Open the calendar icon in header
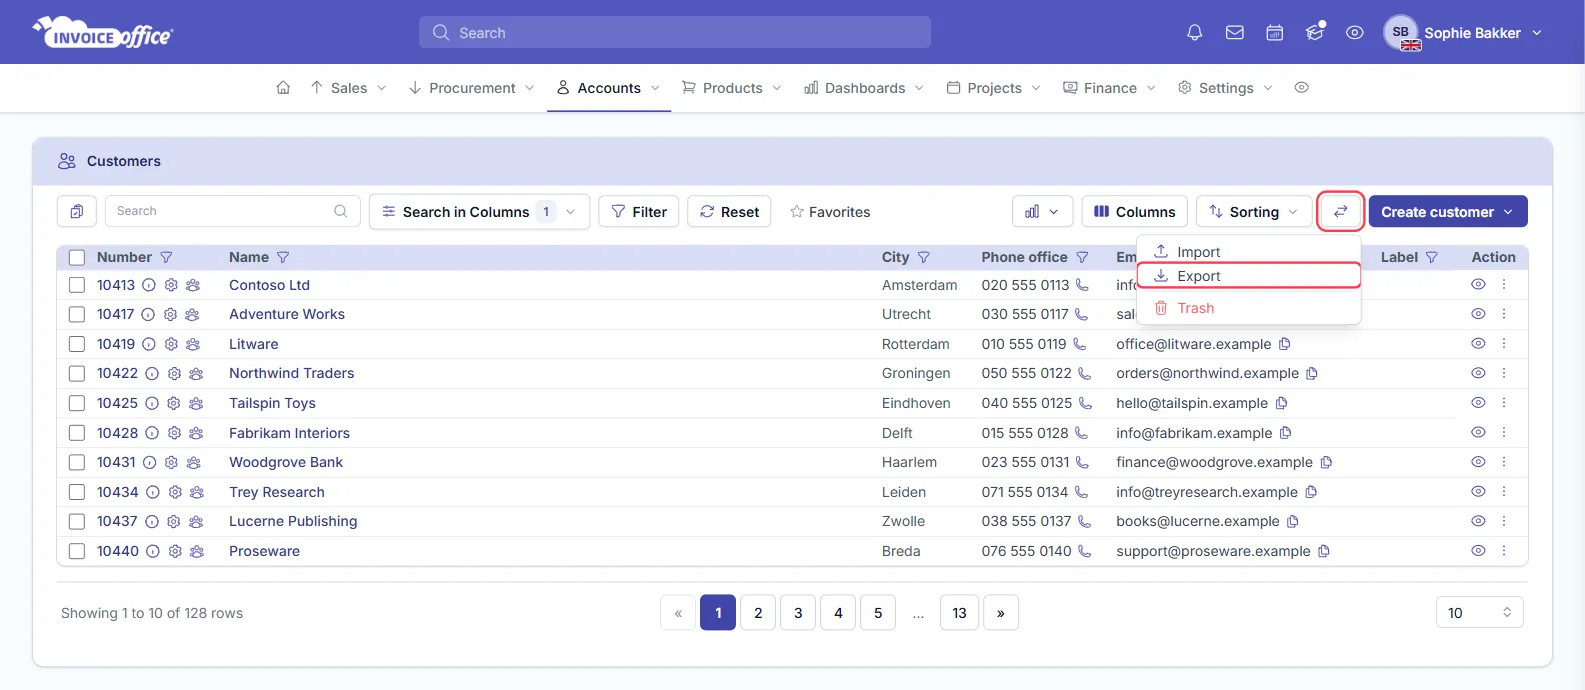The image size is (1585, 690). pos(1275,33)
